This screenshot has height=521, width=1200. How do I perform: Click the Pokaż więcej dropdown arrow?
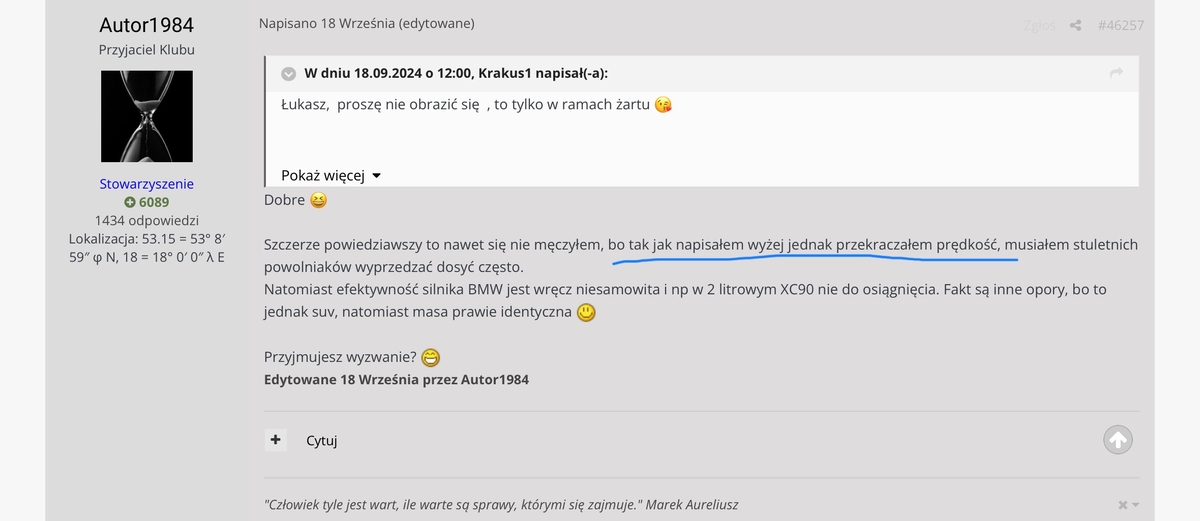pyautogui.click(x=376, y=176)
